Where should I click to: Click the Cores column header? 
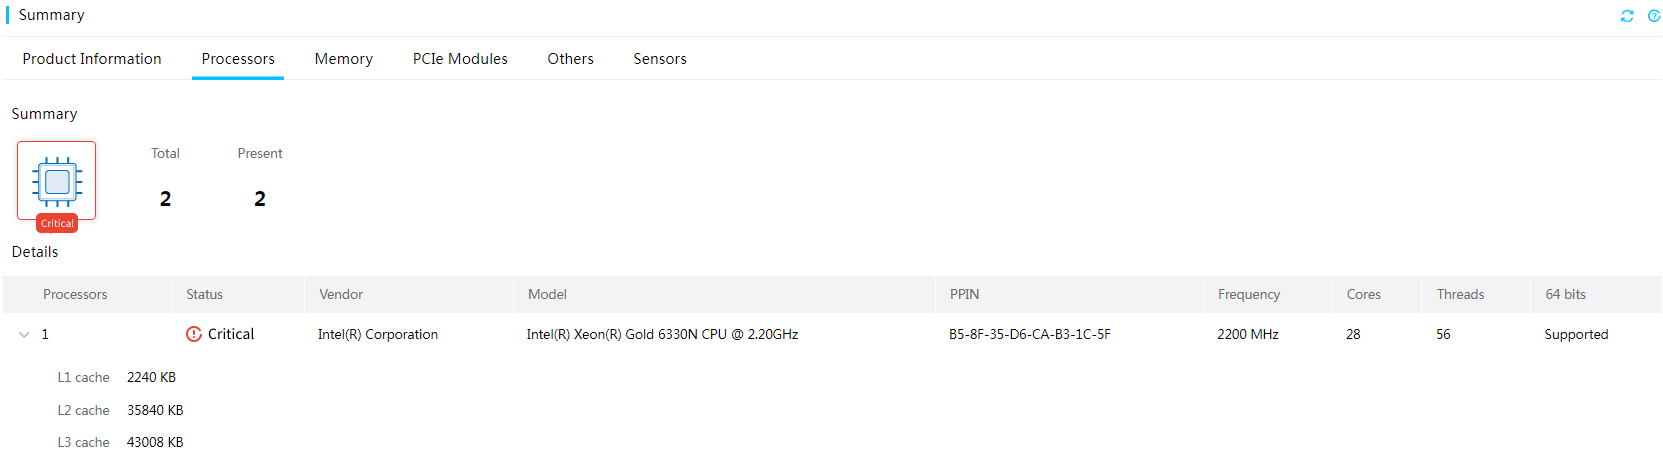point(1363,294)
